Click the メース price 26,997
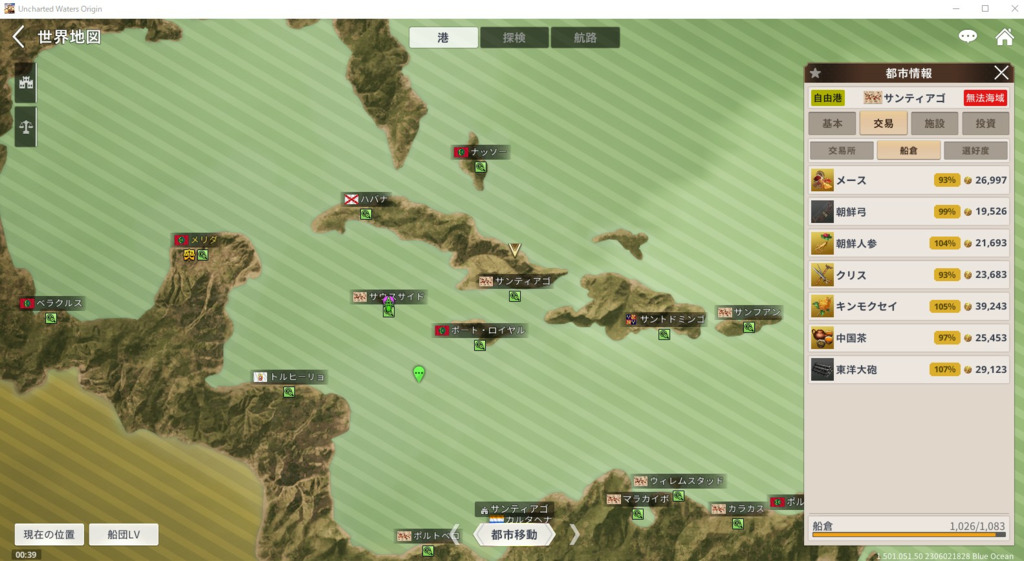Screen dimensions: 1024x561 (991, 180)
